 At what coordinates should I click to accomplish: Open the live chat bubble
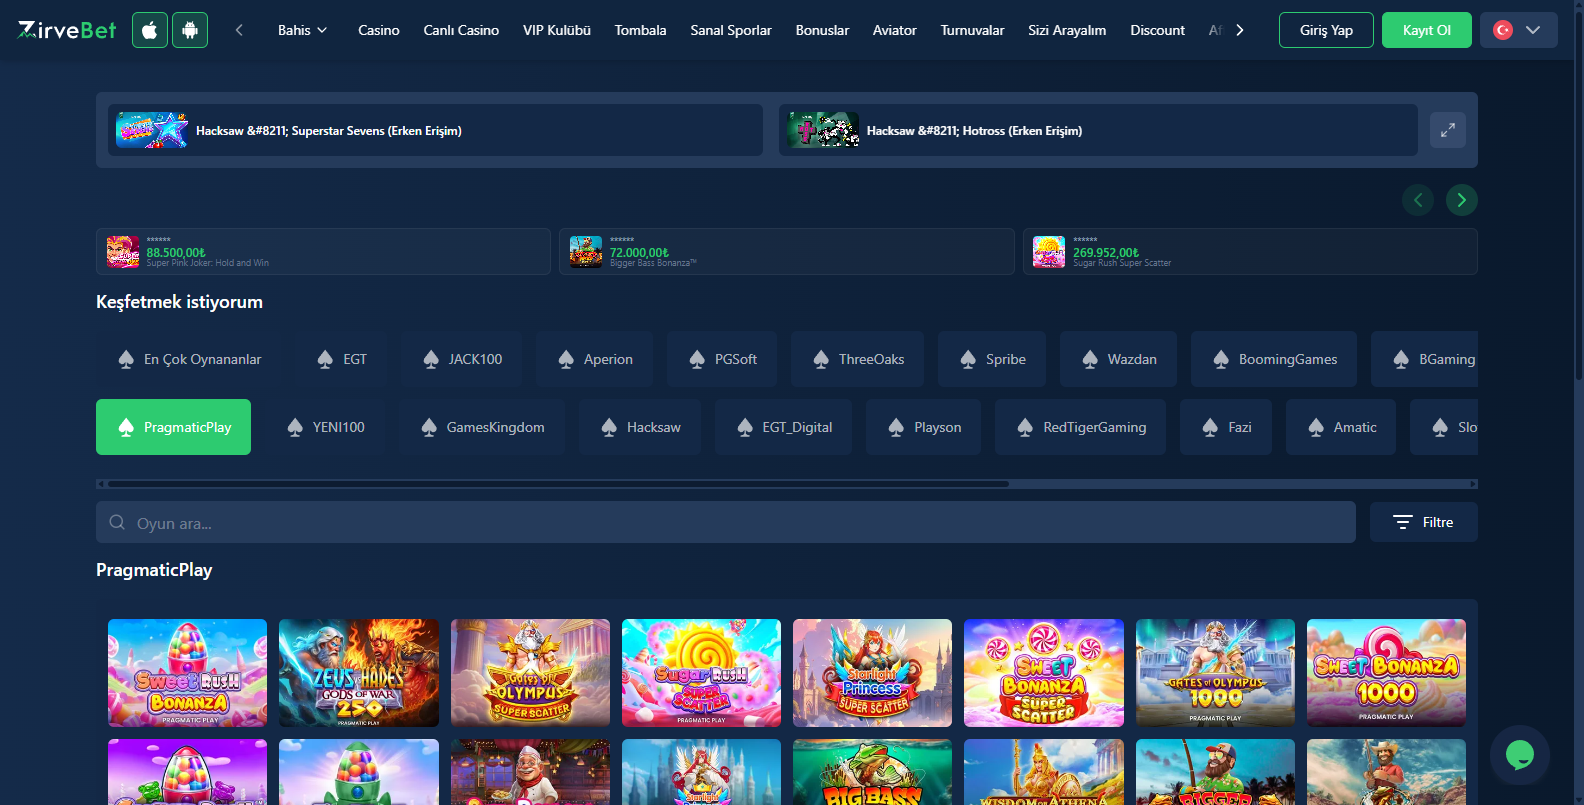pos(1520,755)
